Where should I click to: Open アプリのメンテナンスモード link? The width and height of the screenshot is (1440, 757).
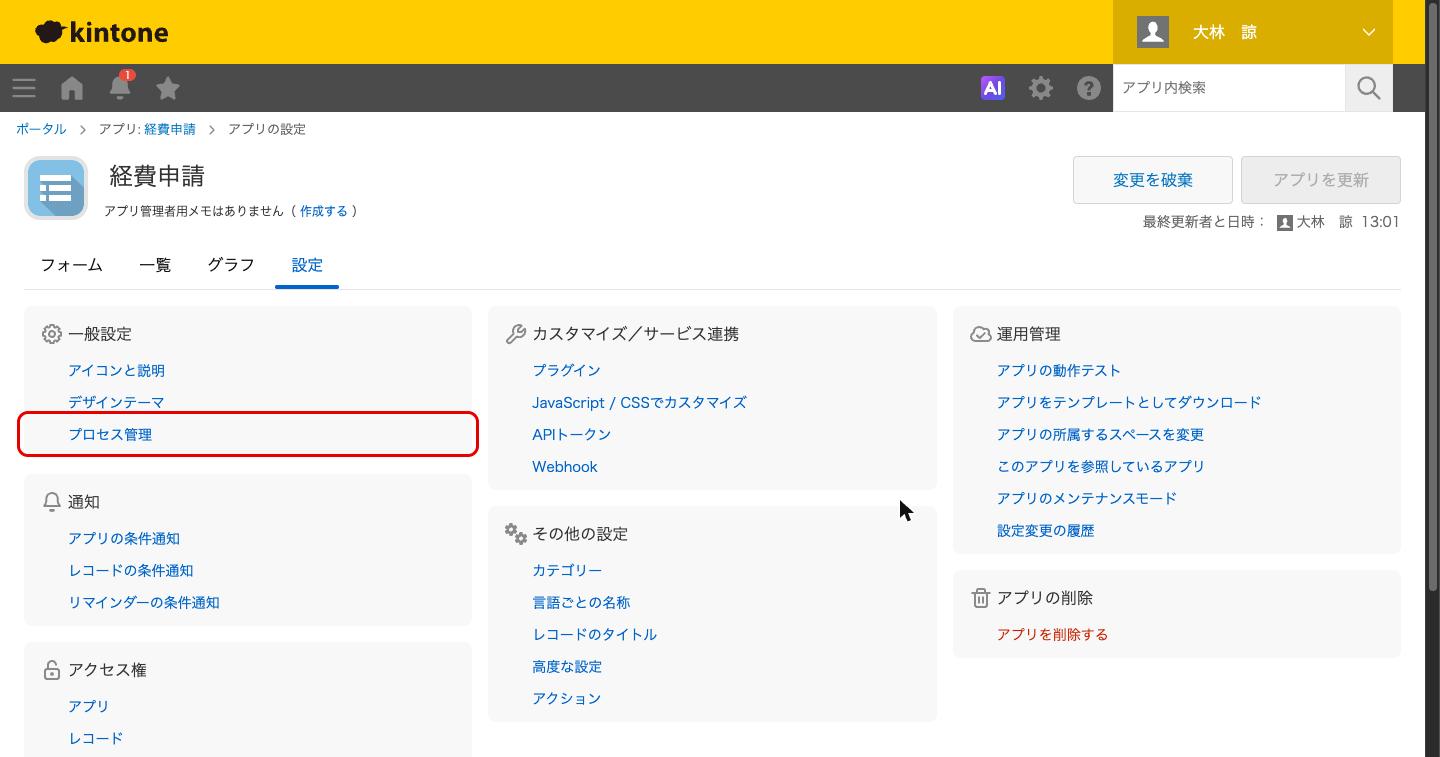click(1087, 498)
